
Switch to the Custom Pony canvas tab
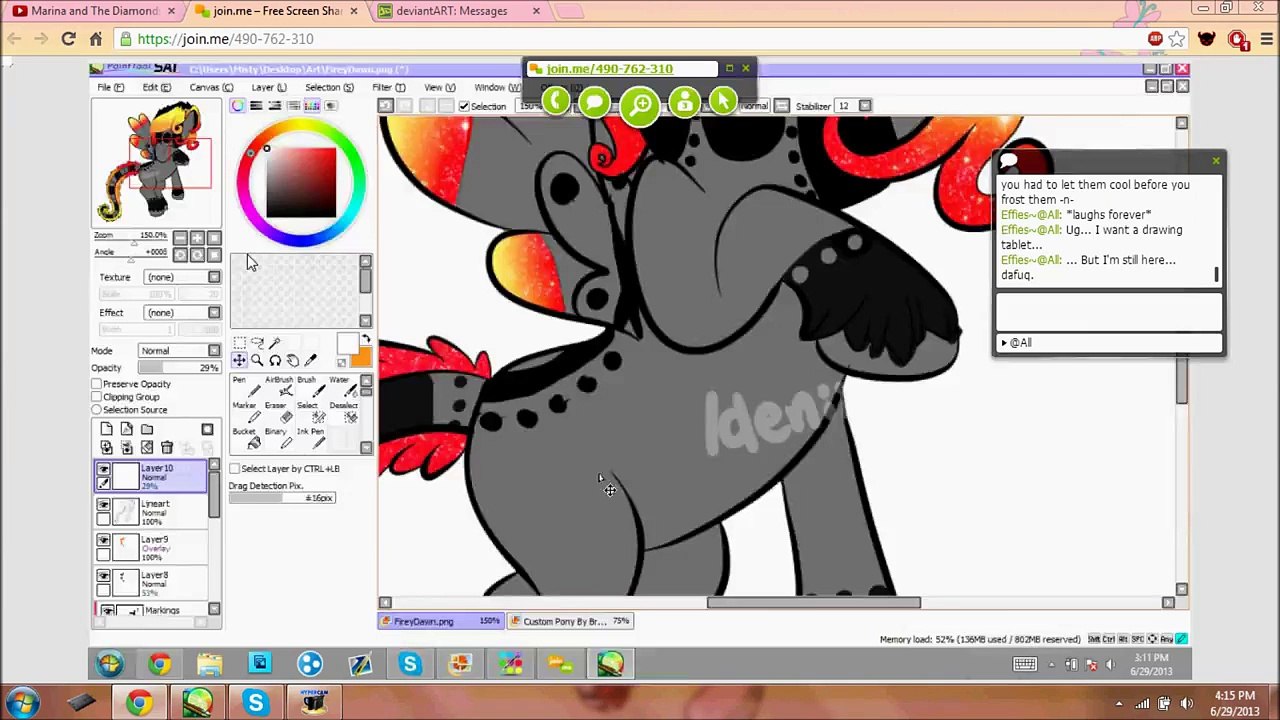point(570,622)
